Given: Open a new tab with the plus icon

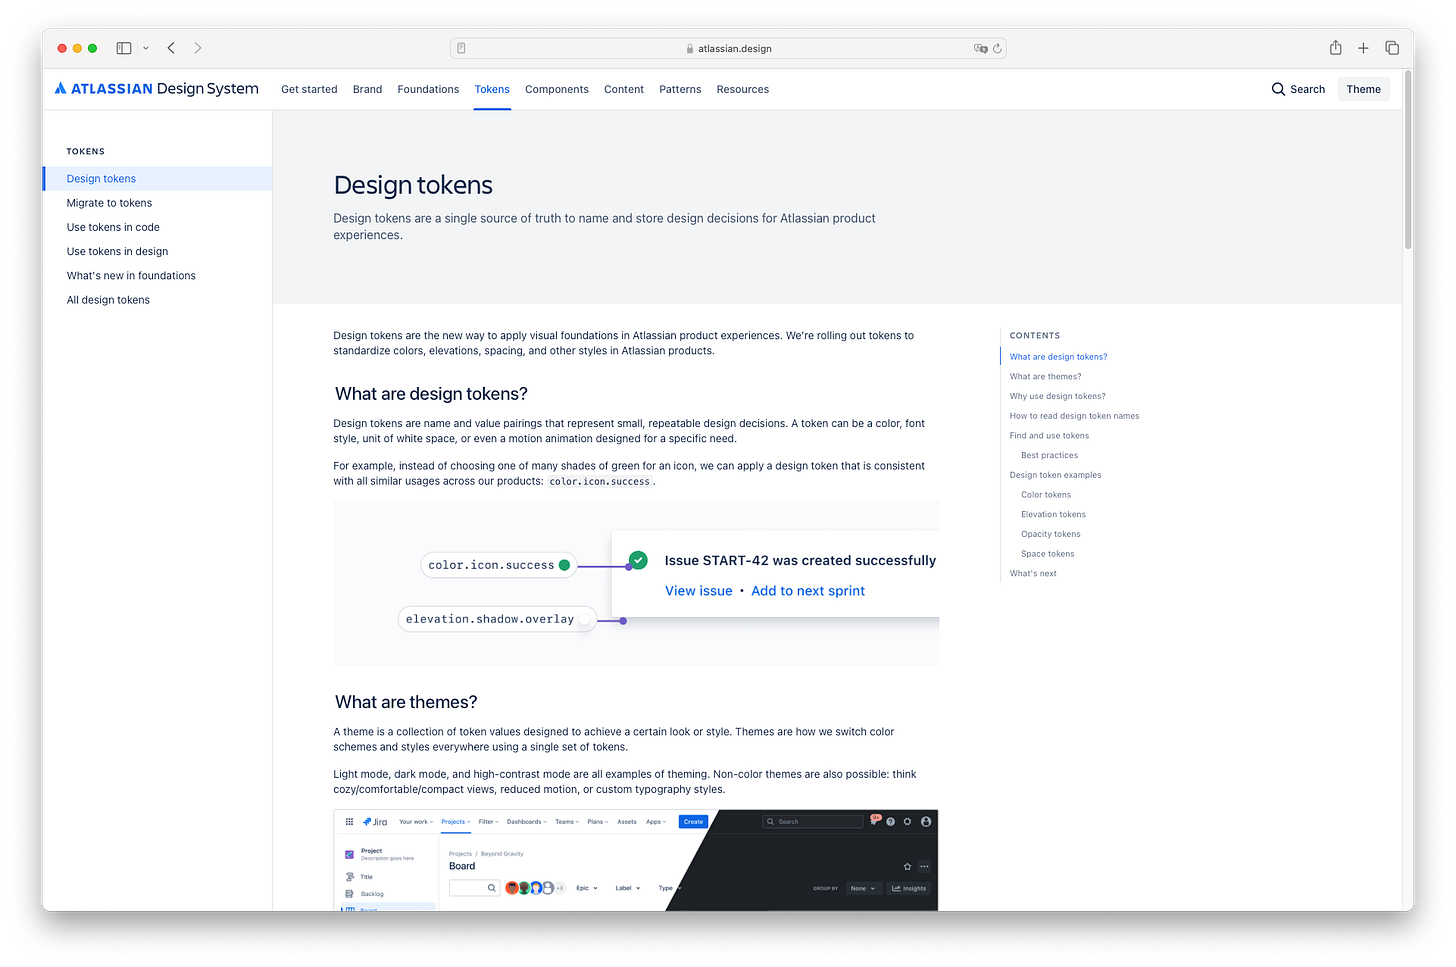Looking at the screenshot, I should point(1363,48).
